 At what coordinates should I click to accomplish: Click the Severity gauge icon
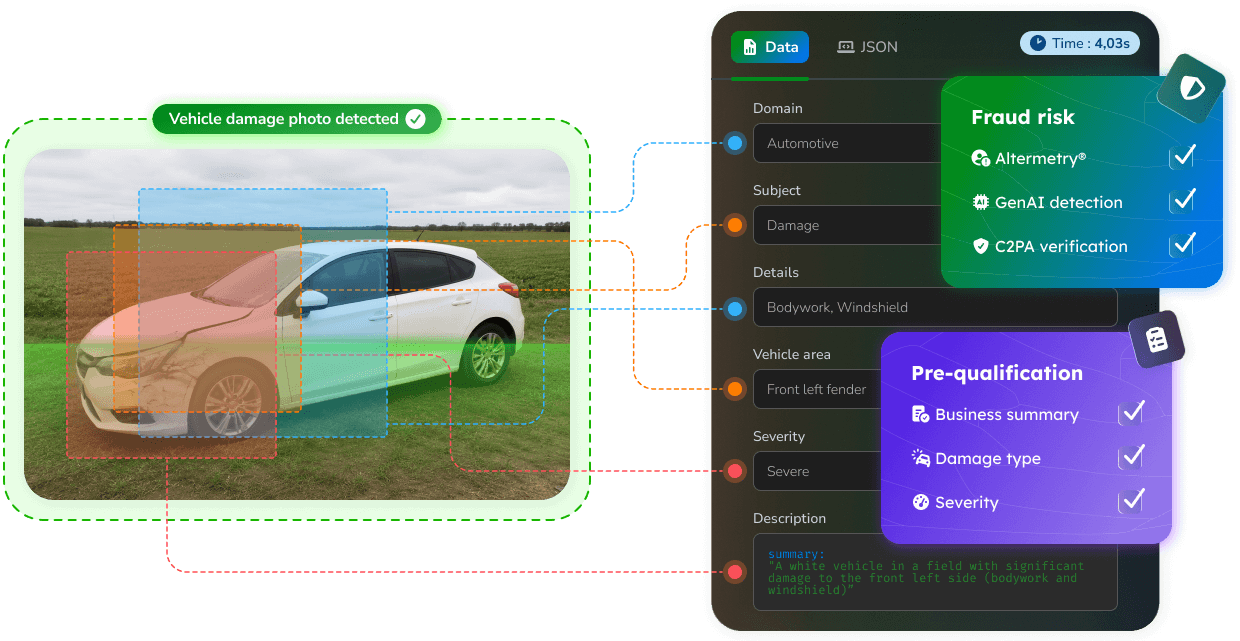920,502
